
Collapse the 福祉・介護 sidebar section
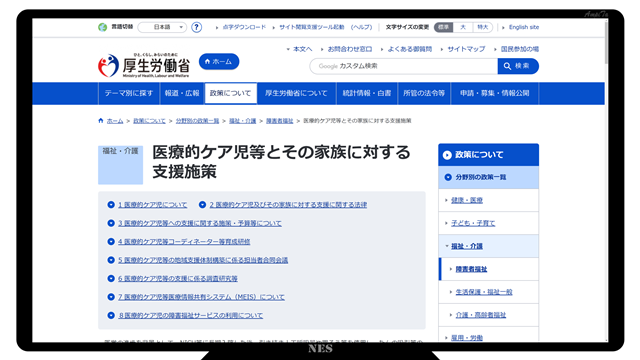(x=447, y=246)
